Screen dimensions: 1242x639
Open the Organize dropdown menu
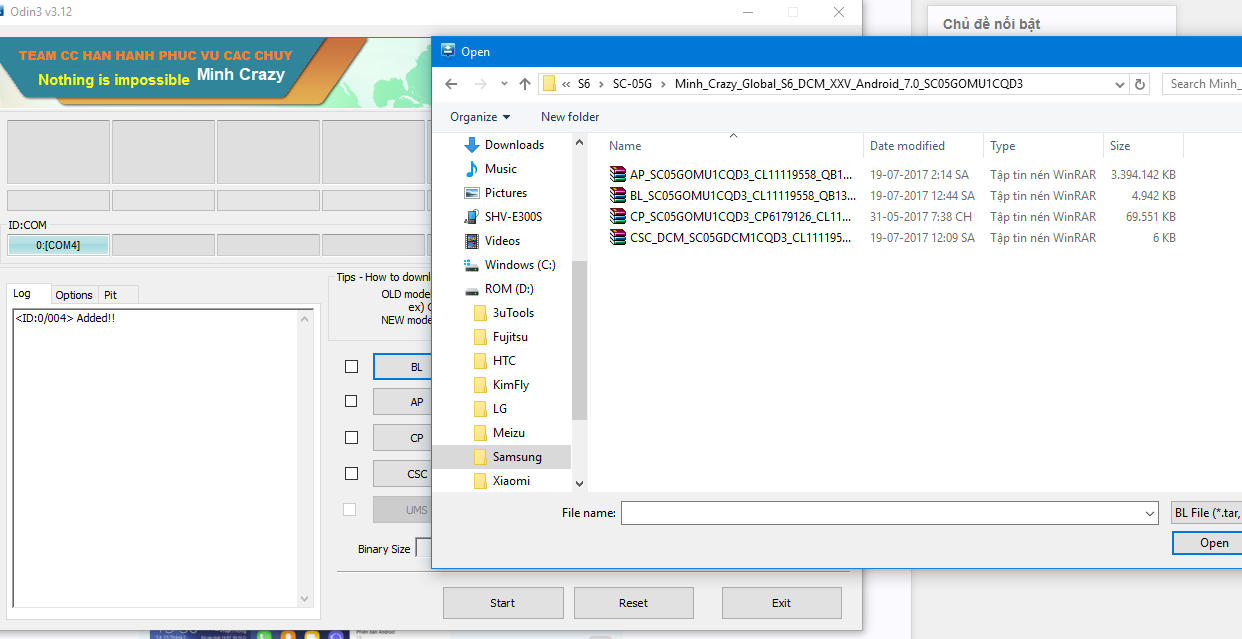[x=479, y=117]
